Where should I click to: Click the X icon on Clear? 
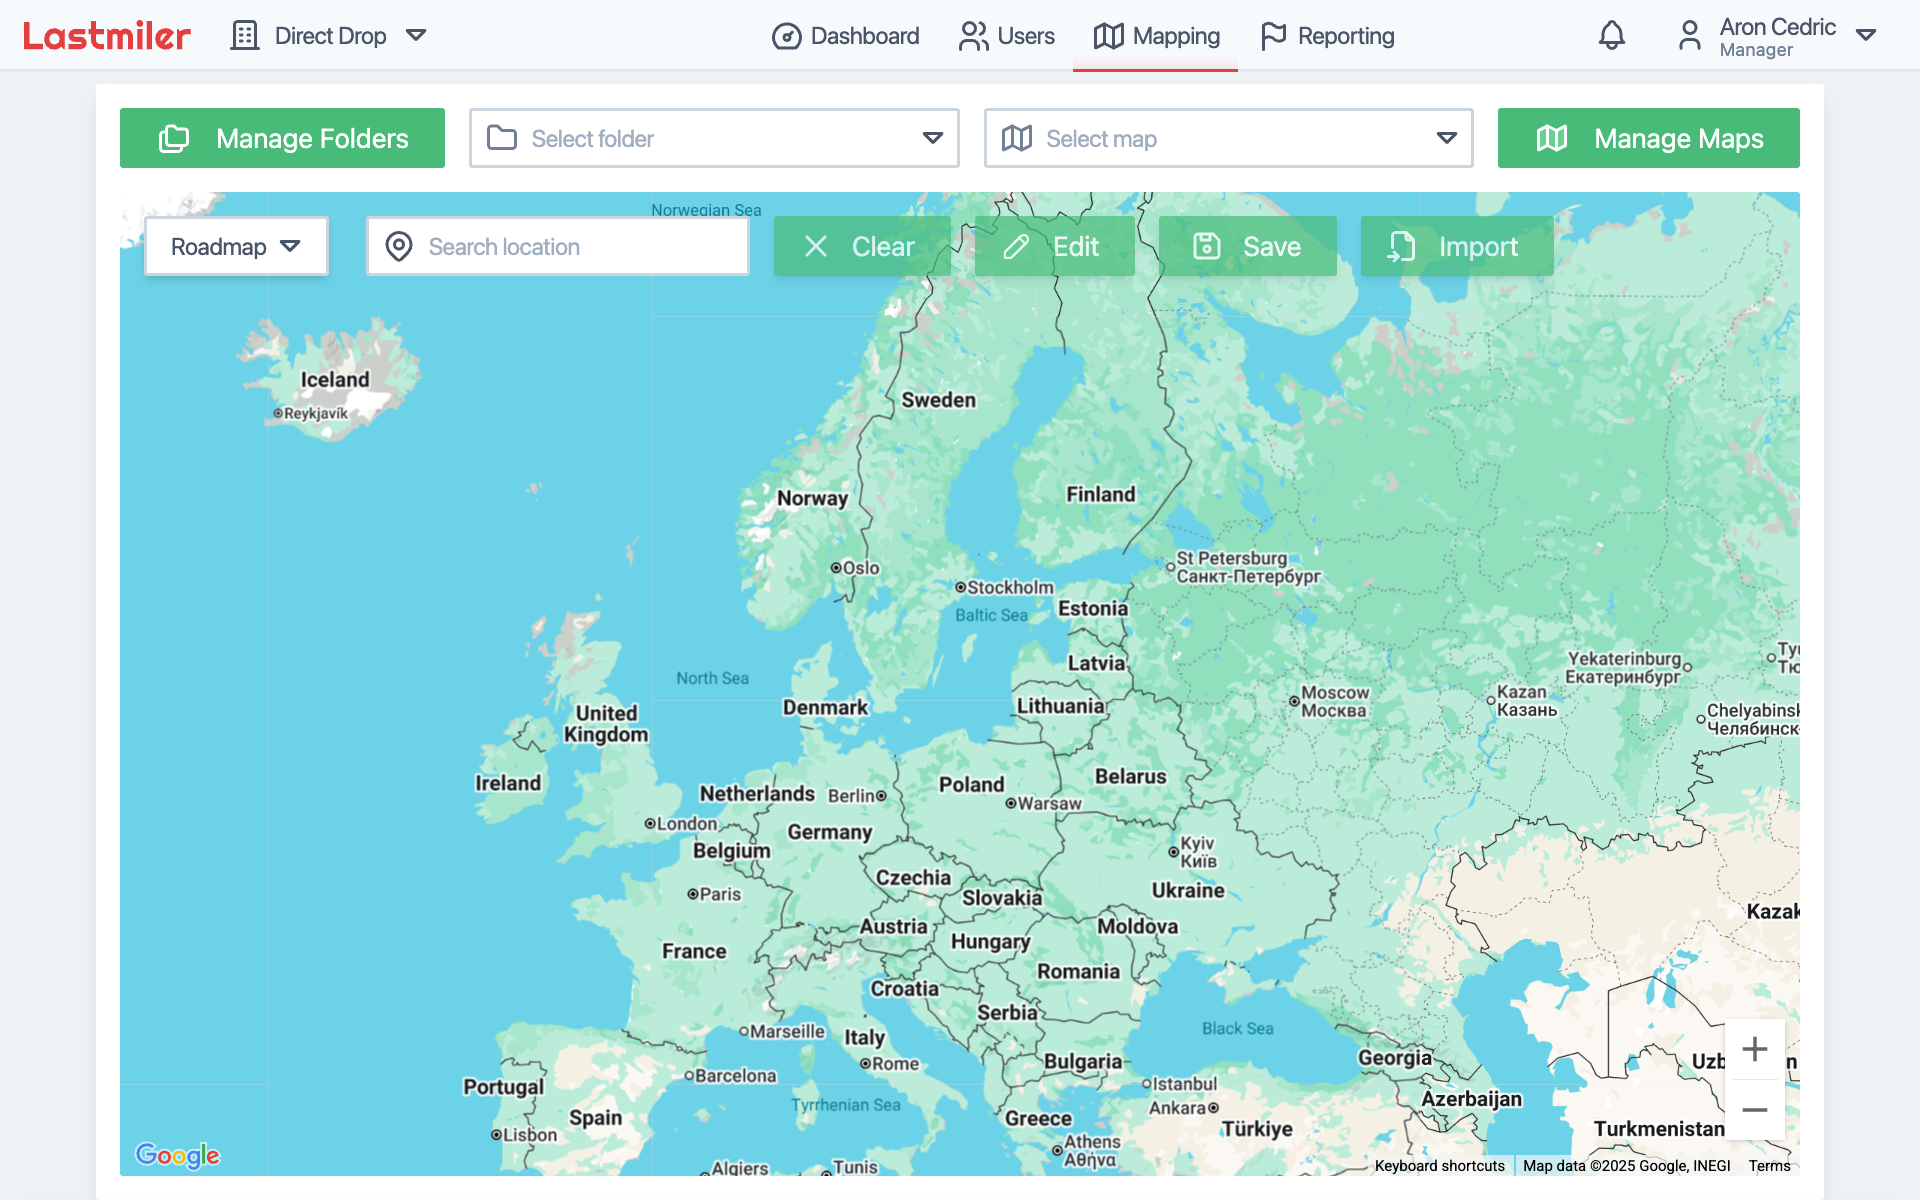[816, 246]
